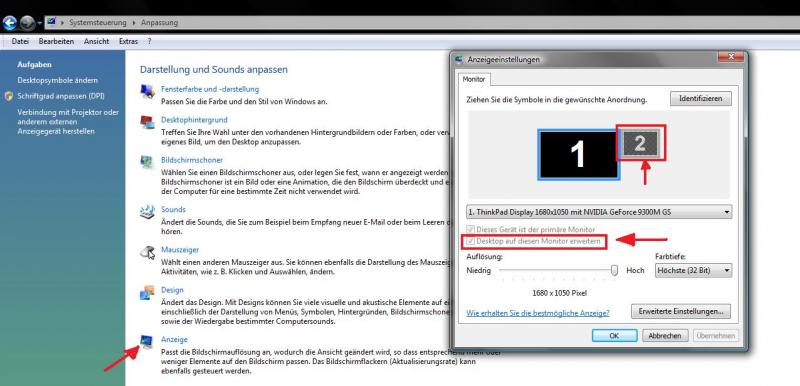Select the Sounds icon
The width and height of the screenshot is (800, 386).
coord(147,212)
